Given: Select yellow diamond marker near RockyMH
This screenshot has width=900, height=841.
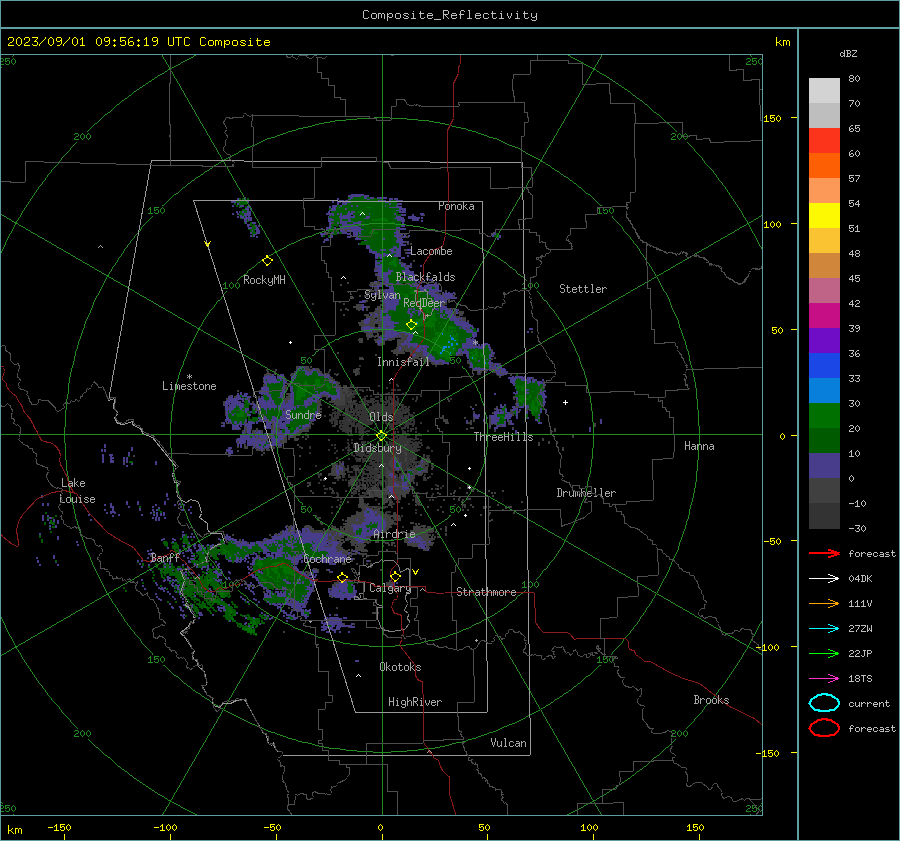Looking at the screenshot, I should click(267, 261).
